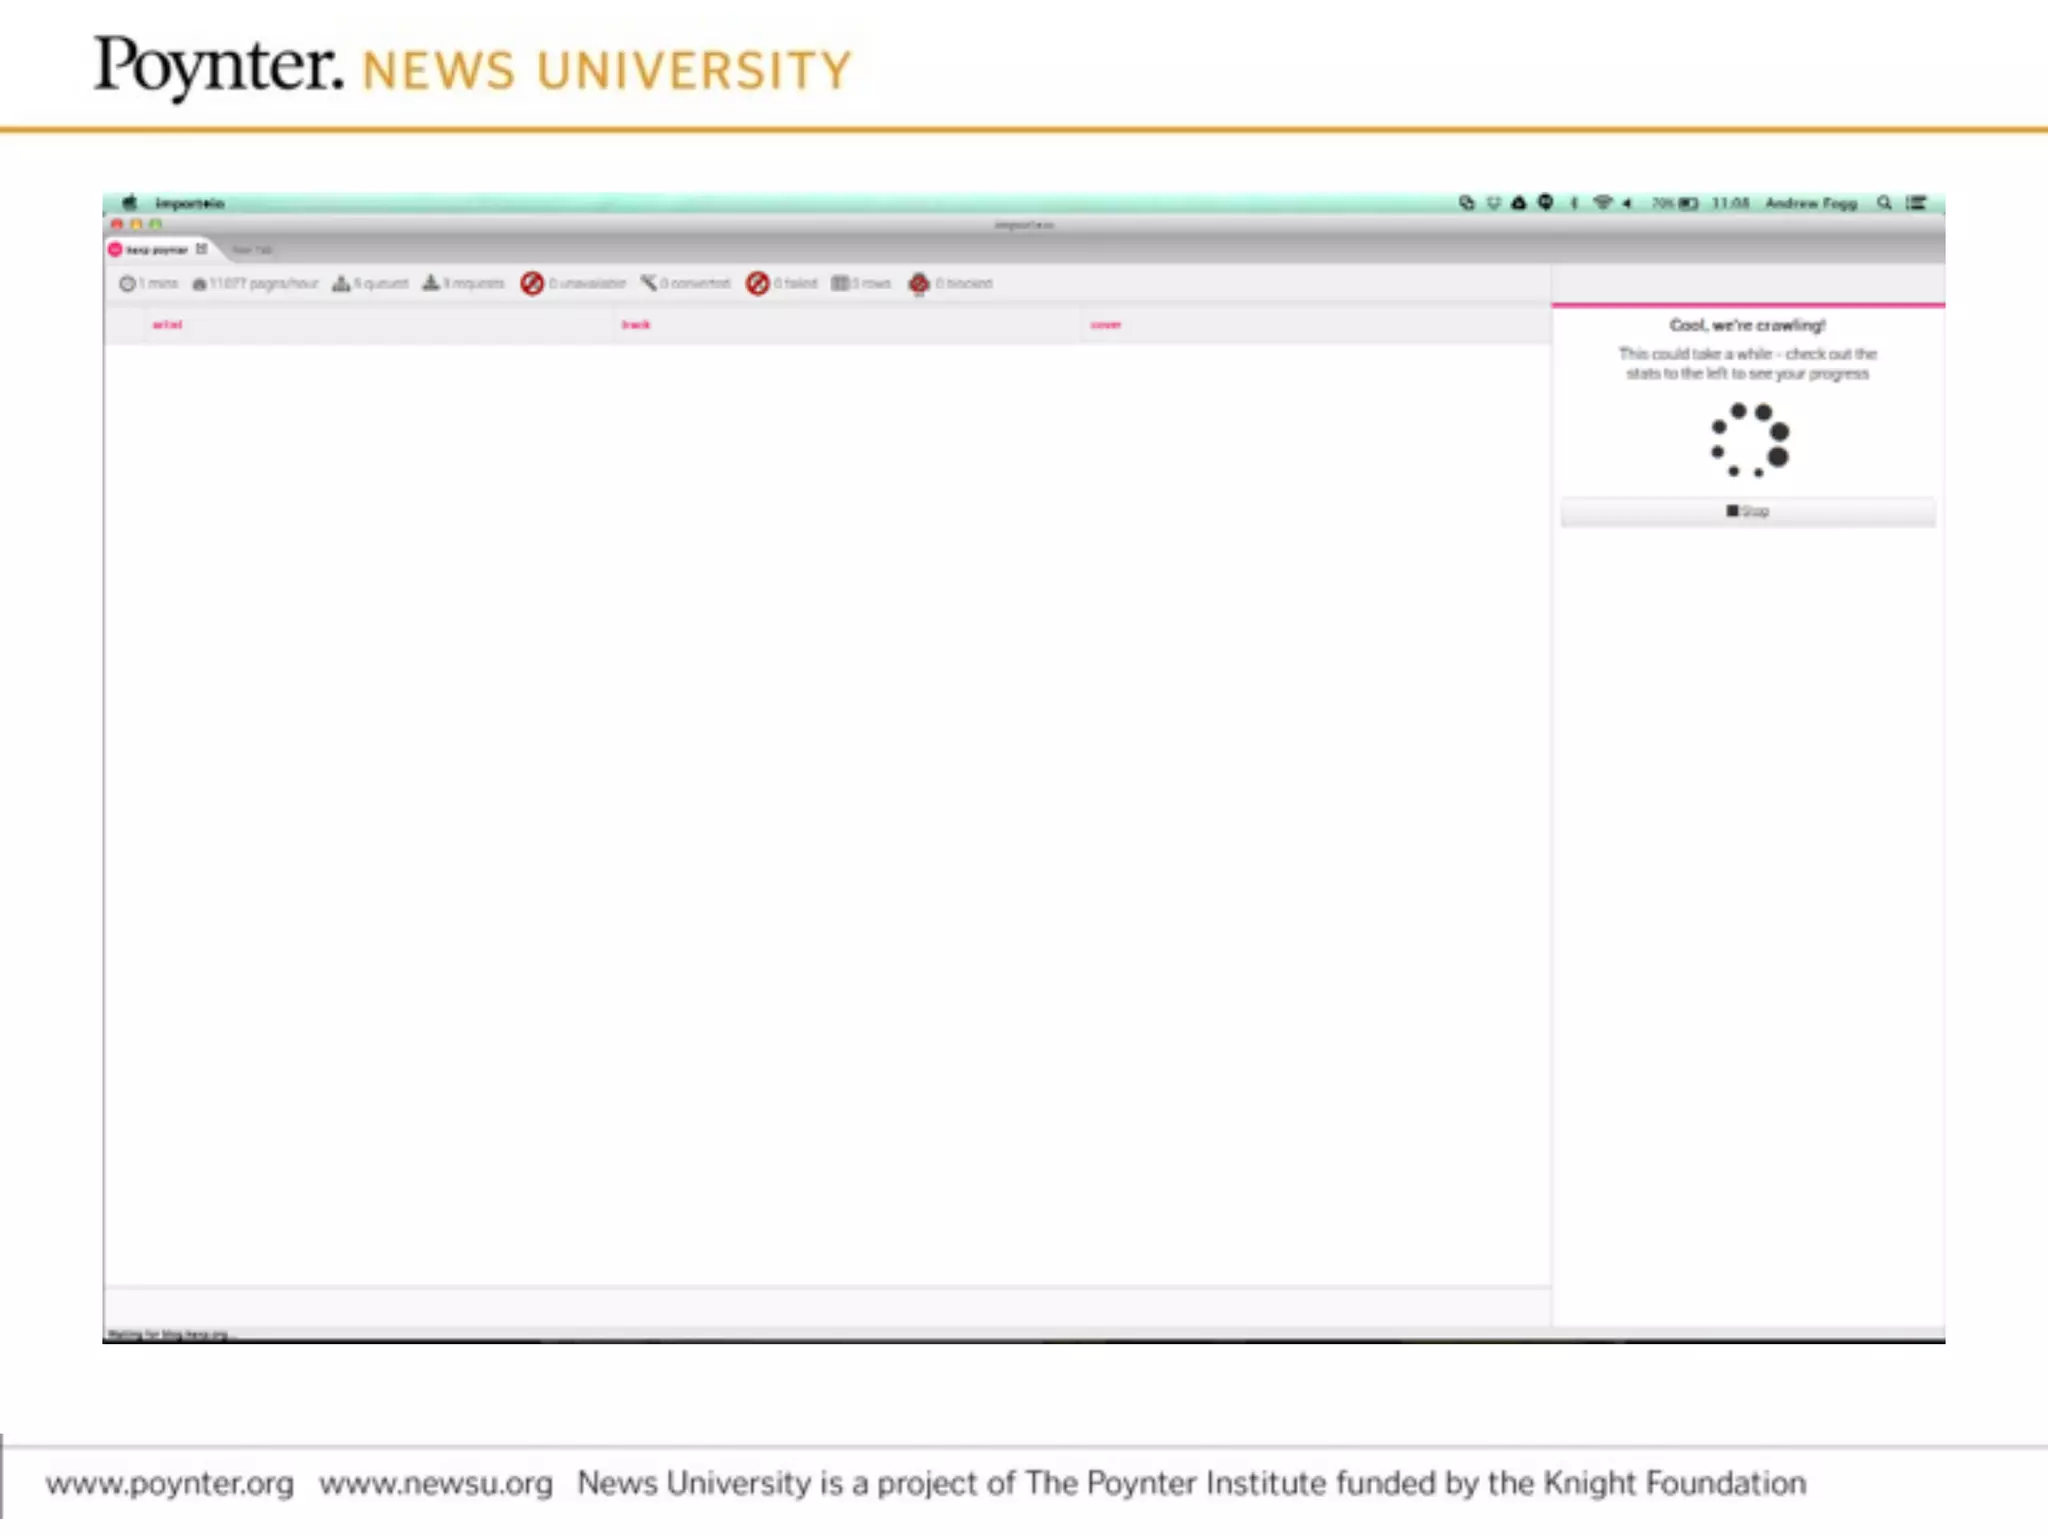
Task: Click the clock icon showing minutes elapsed
Action: click(127, 284)
